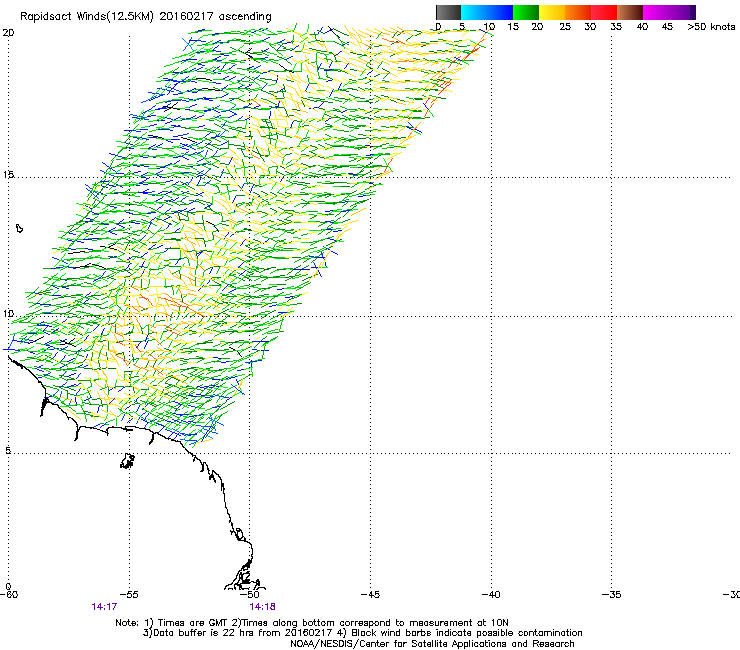This screenshot has height=650, width=740.
Task: Click the orange 25-30 knots legend swatch
Action: click(578, 12)
